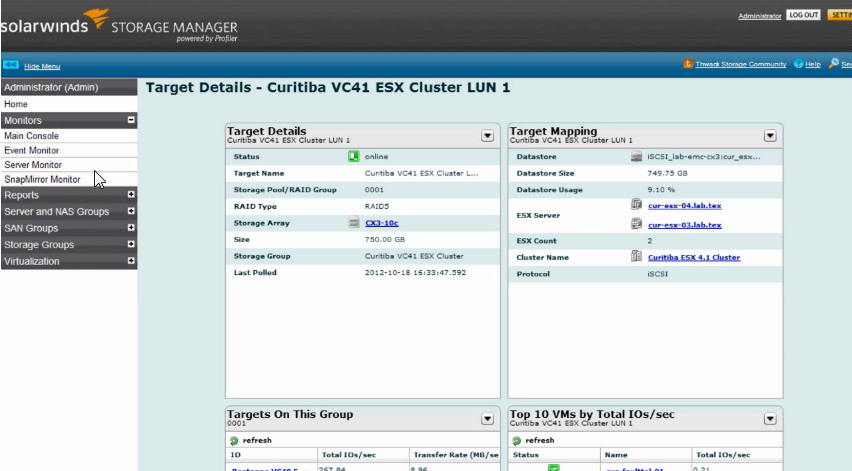This screenshot has height=471, width=852.
Task: Open the Help link
Action: click(812, 64)
